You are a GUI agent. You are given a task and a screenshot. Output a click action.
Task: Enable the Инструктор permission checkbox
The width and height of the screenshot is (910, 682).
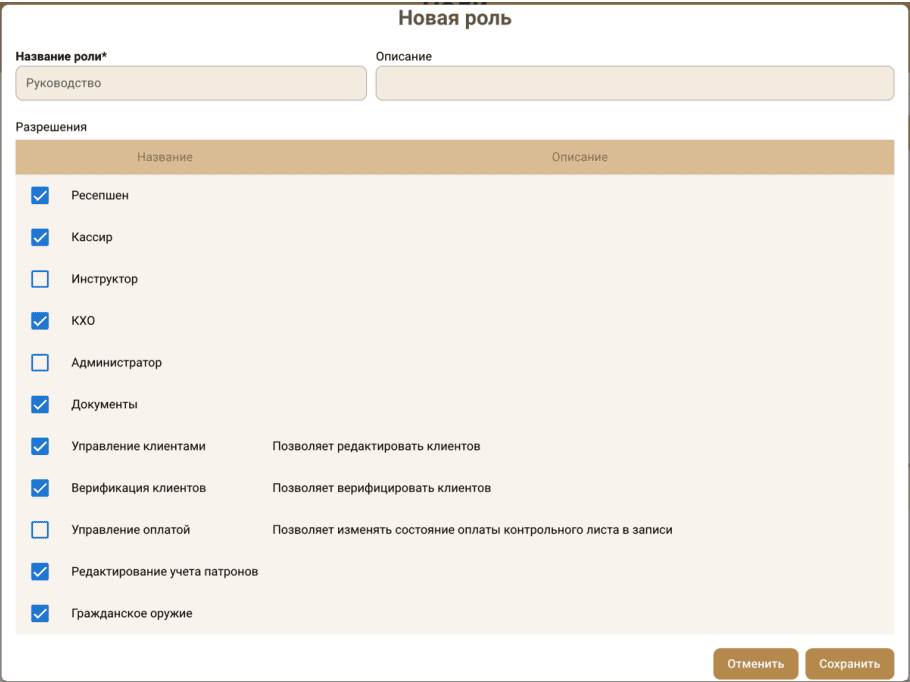[x=40, y=280]
